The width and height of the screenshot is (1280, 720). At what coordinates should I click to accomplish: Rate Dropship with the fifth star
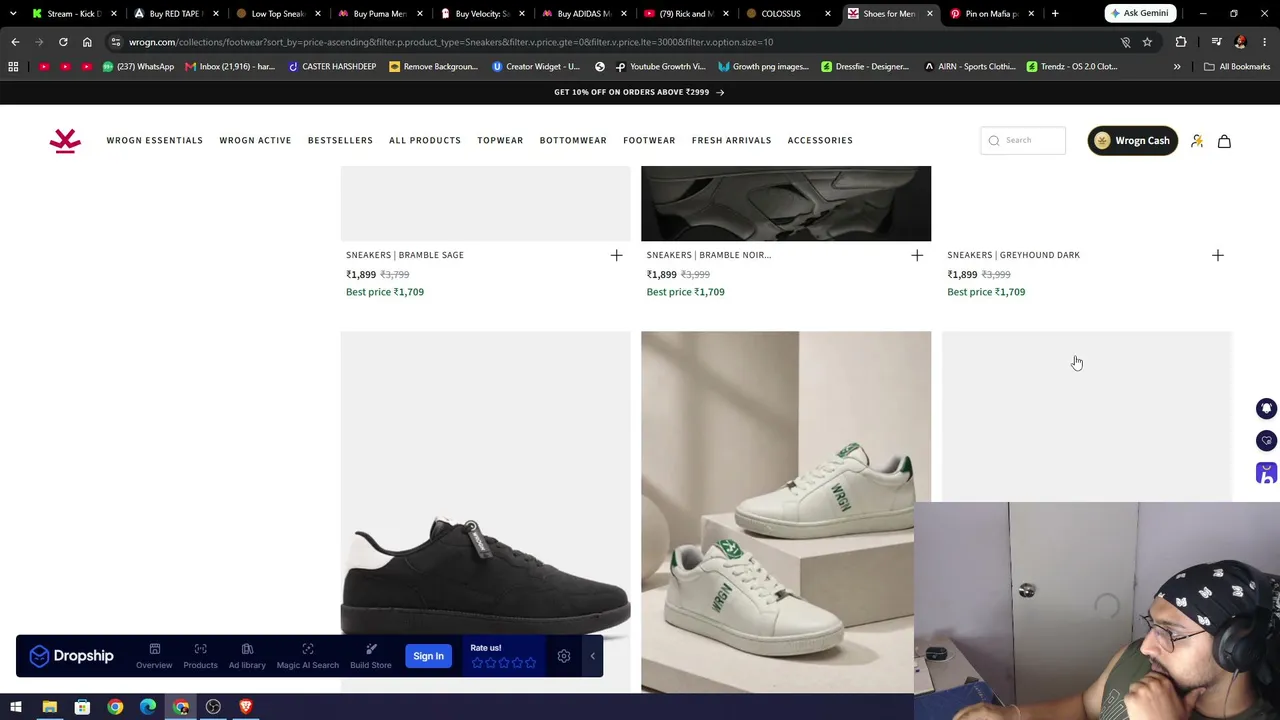[530, 662]
